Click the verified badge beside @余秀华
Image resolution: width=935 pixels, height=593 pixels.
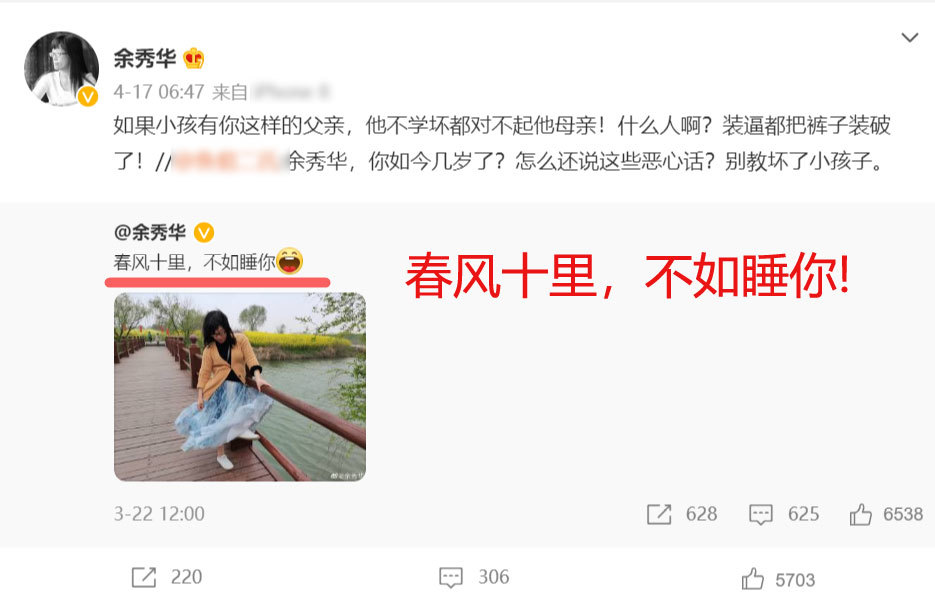pos(204,232)
